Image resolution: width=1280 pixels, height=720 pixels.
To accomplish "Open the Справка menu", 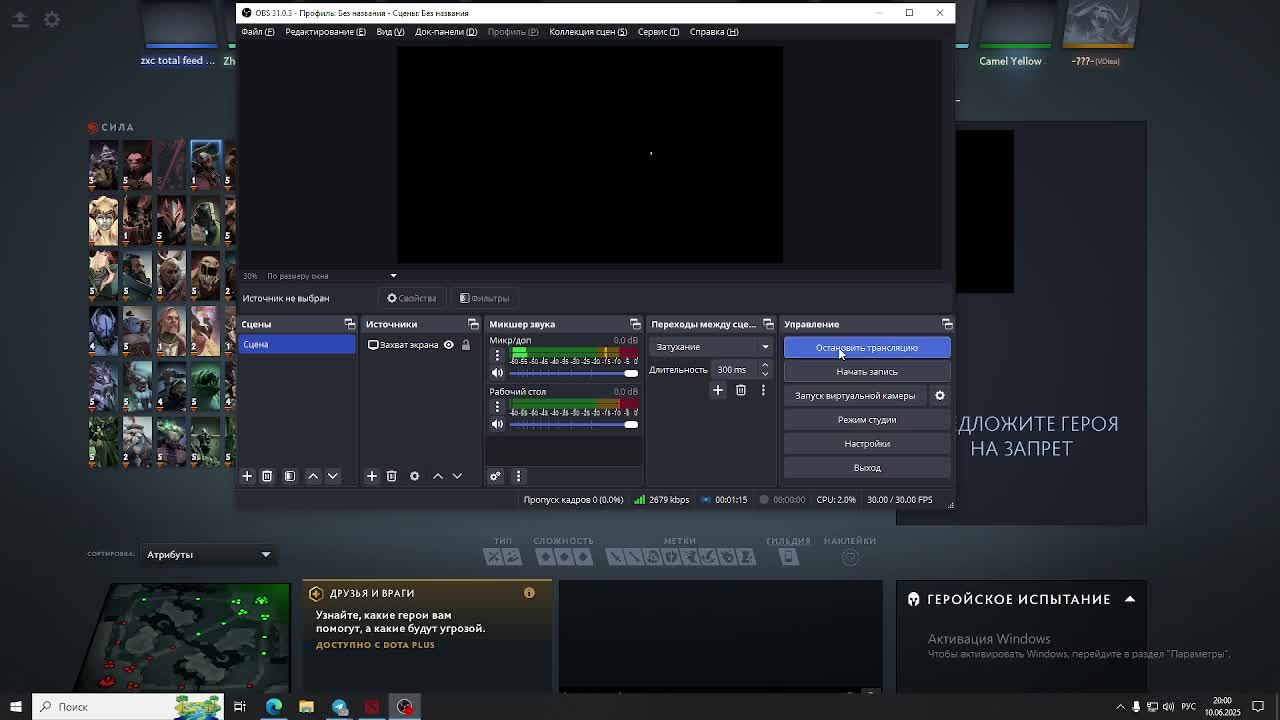I will [x=714, y=32].
